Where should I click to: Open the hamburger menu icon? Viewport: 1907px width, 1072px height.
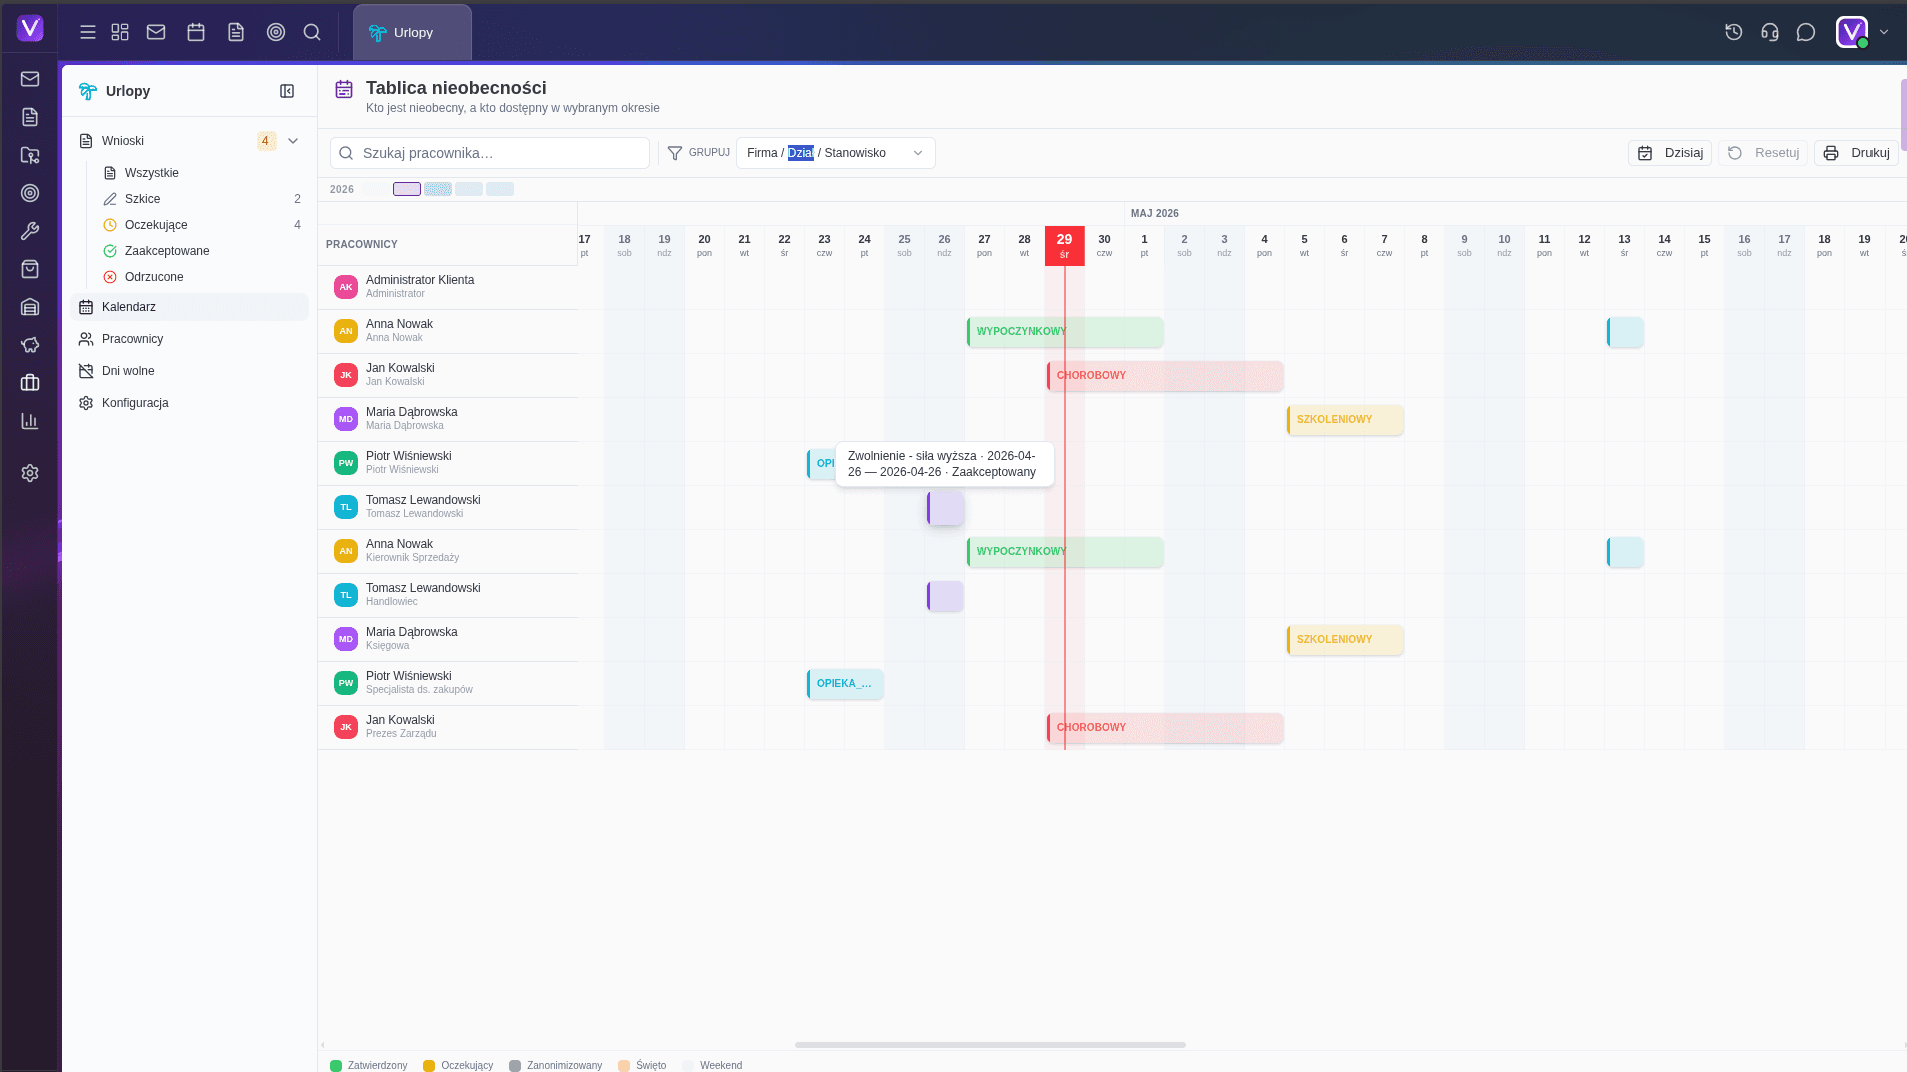(x=88, y=32)
